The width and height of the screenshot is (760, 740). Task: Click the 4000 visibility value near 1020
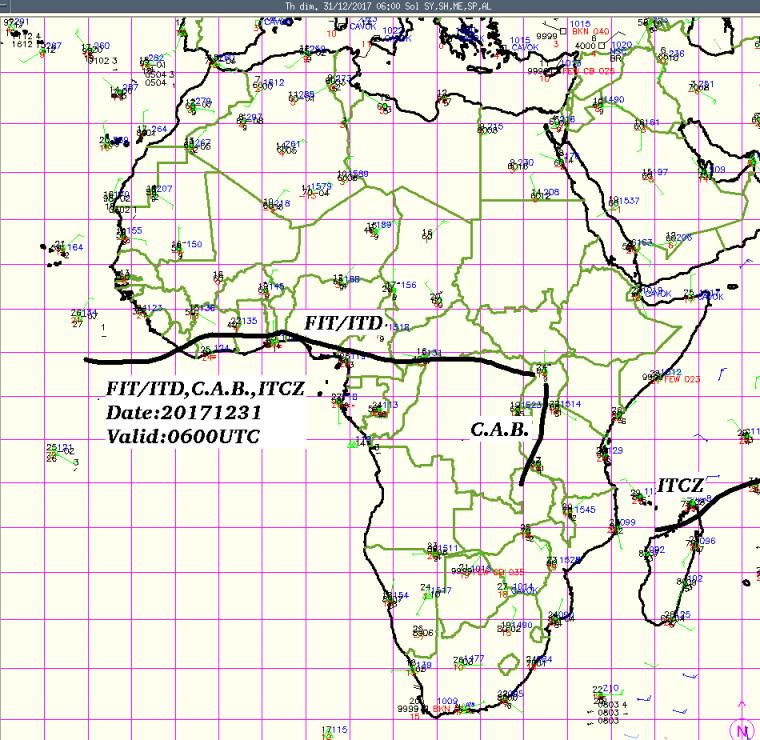pos(586,46)
